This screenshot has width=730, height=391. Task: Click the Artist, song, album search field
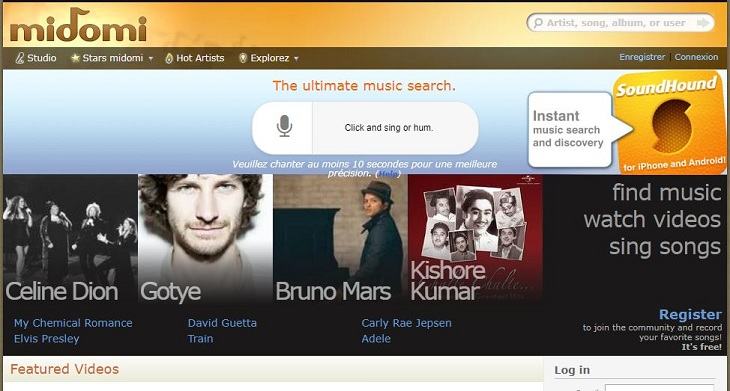[x=621, y=22]
